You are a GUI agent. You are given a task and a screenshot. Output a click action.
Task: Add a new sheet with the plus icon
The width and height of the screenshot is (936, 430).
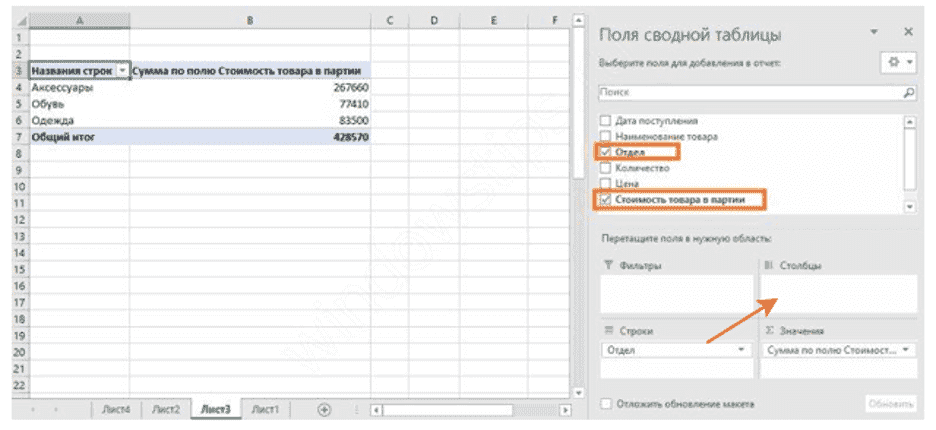[324, 409]
